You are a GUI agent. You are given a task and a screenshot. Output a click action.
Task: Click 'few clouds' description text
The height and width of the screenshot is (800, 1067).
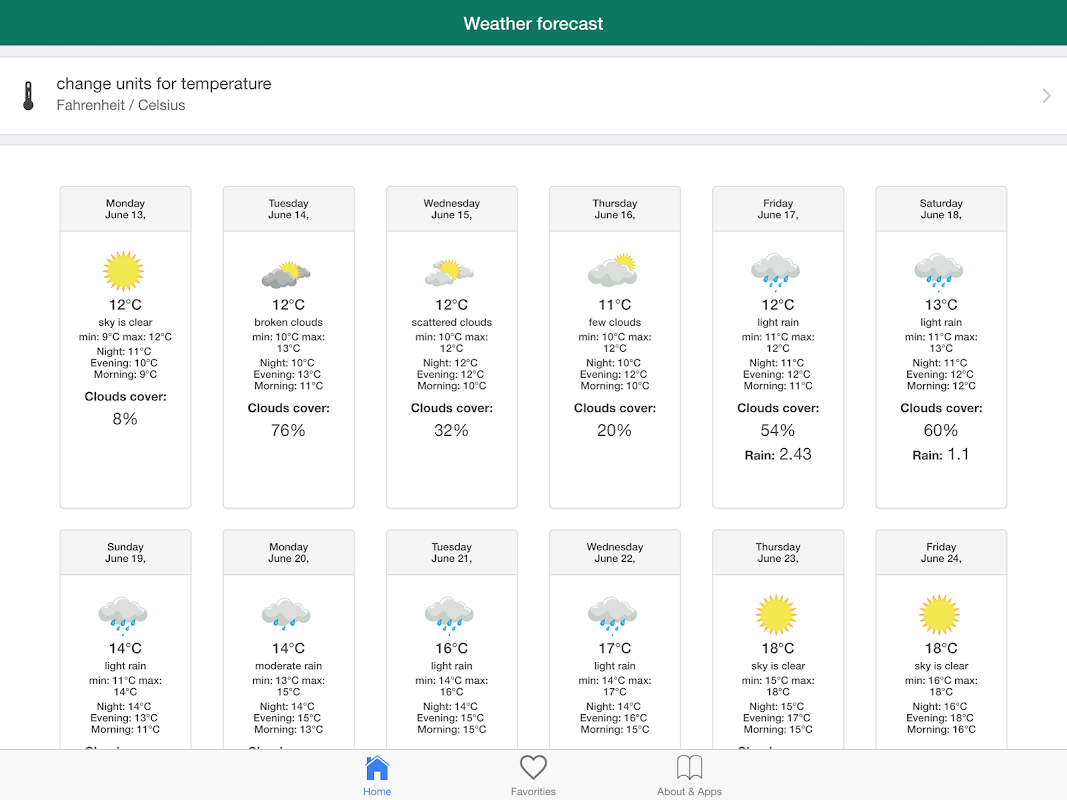(x=615, y=322)
